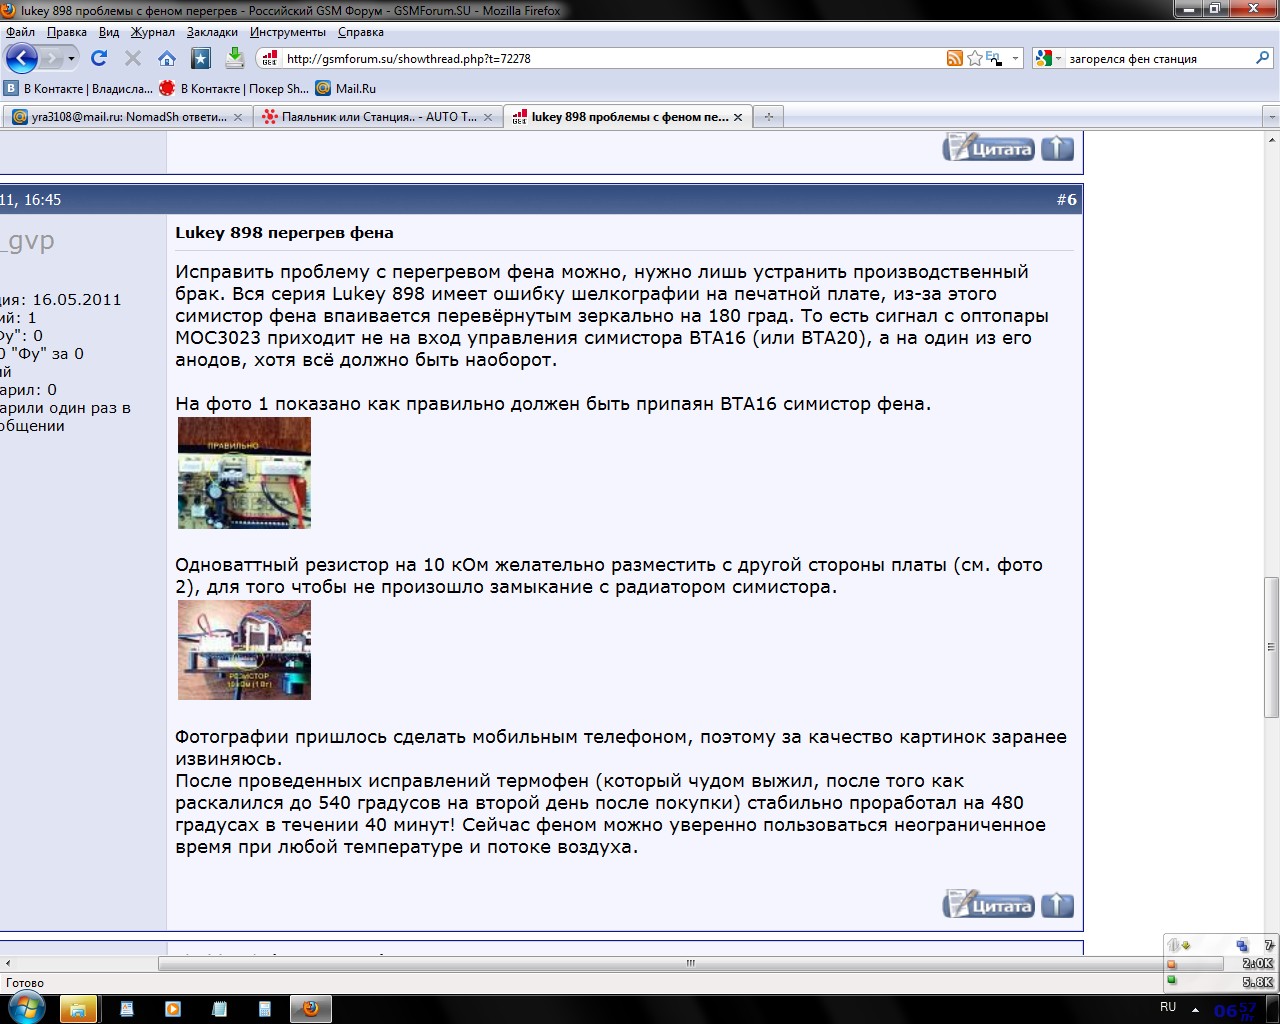This screenshot has height=1024, width=1280.
Task: Open the 'В Контакте | Покер Sh...' bookmark
Action: pyautogui.click(x=235, y=88)
